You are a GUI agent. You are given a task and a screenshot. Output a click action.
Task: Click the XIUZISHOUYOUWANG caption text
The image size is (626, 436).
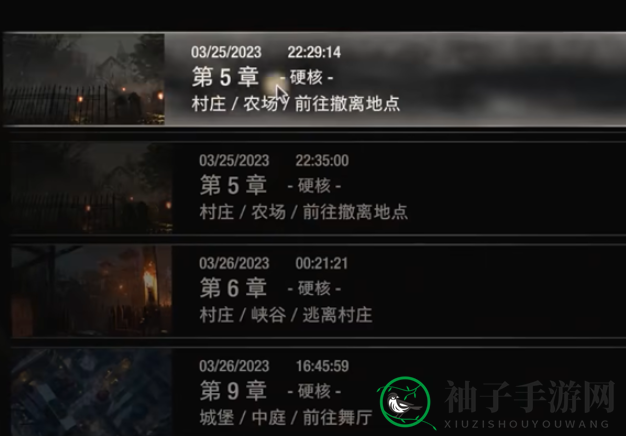[527, 424]
